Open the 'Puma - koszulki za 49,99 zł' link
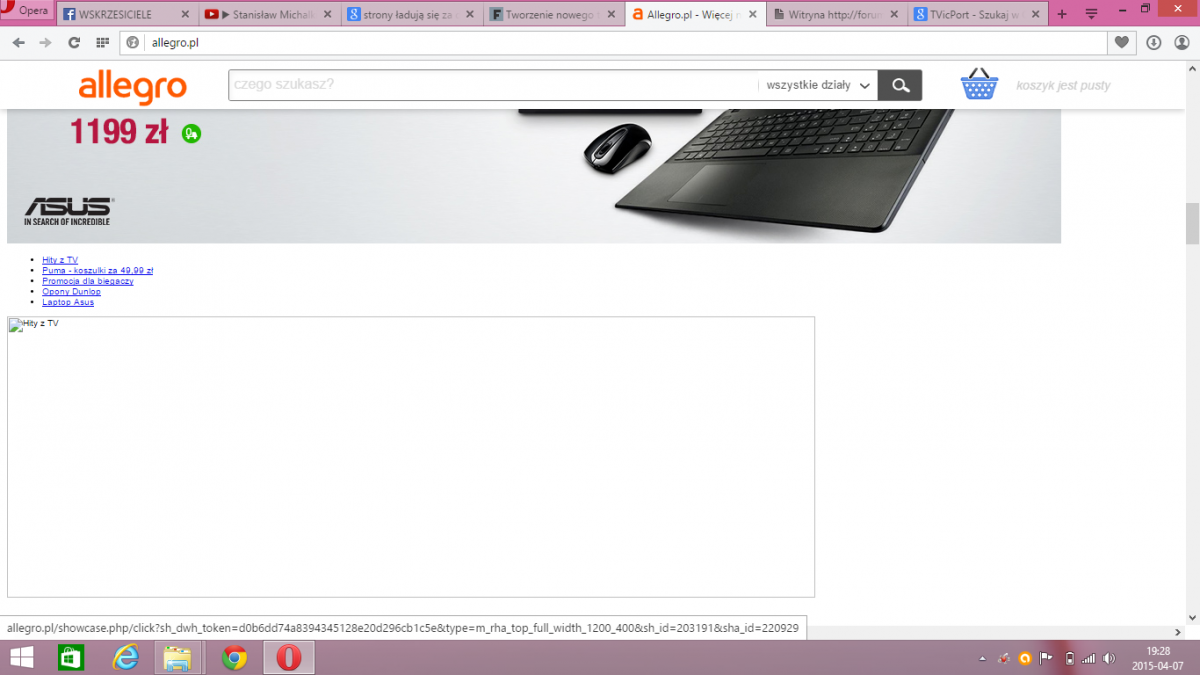This screenshot has width=1200, height=675. click(97, 270)
